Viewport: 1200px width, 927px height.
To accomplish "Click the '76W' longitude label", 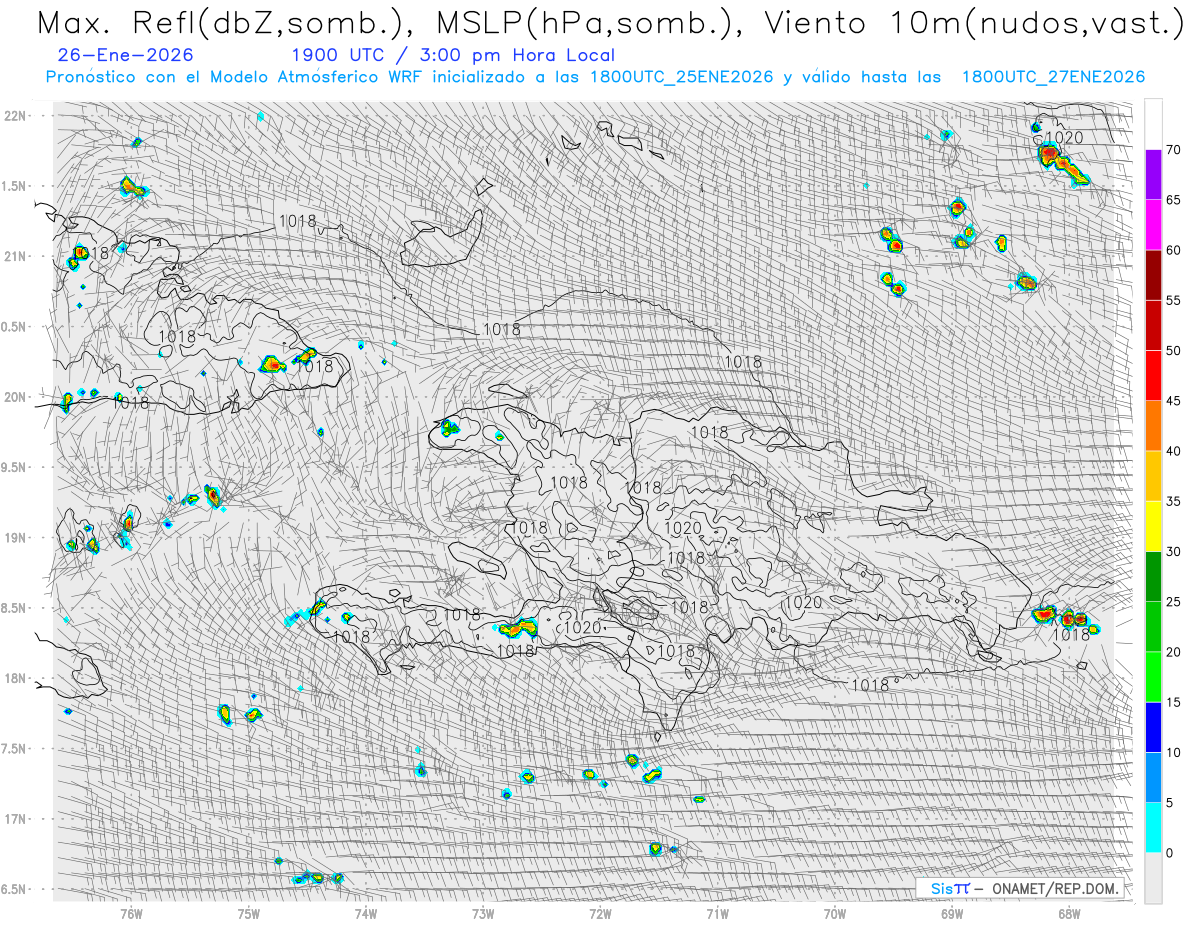I will [x=131, y=912].
